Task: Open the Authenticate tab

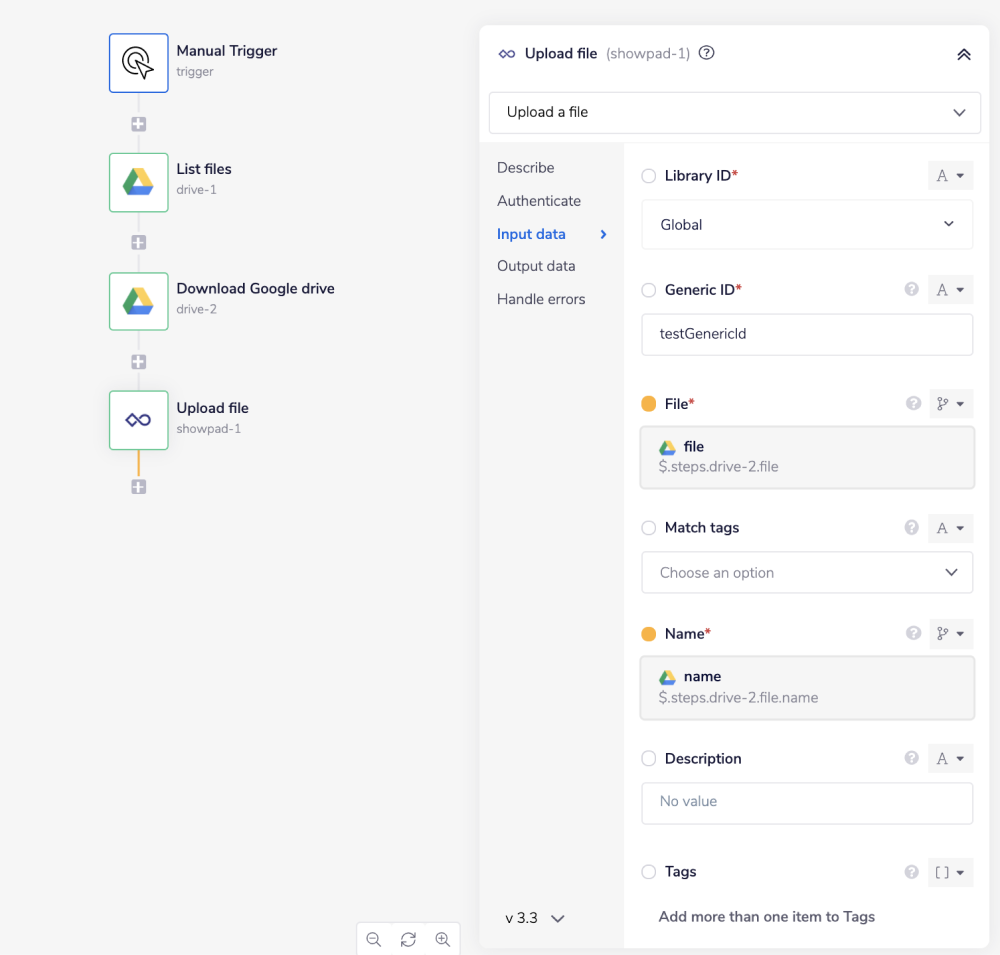Action: 538,201
